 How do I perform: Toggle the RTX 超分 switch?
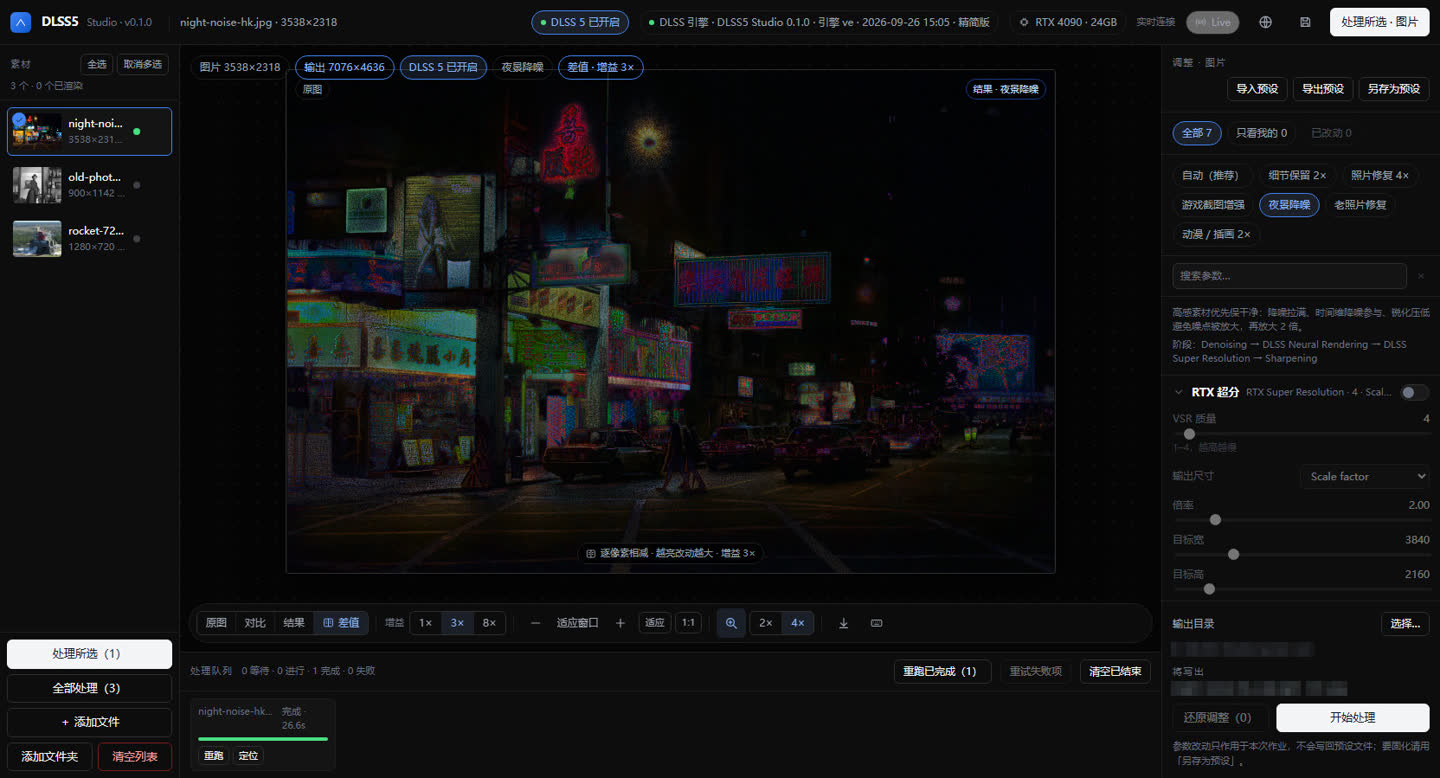click(x=1414, y=392)
